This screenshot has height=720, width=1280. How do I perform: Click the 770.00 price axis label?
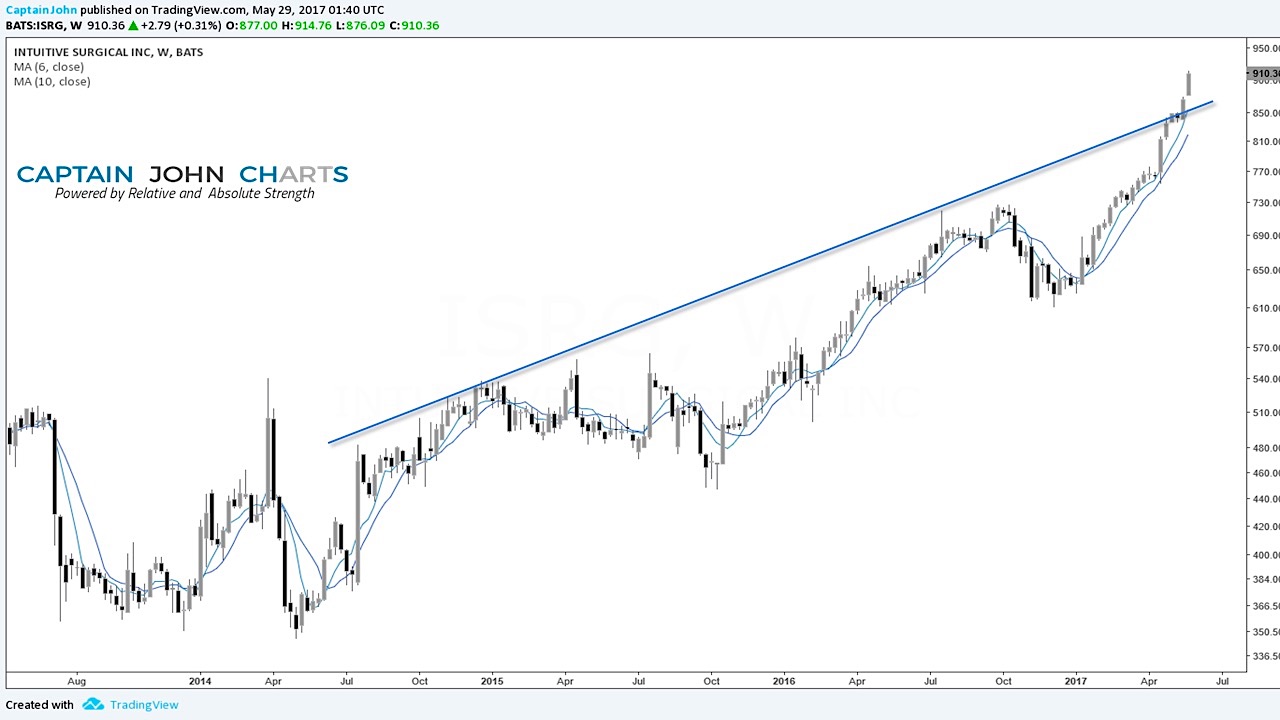[x=1265, y=172]
